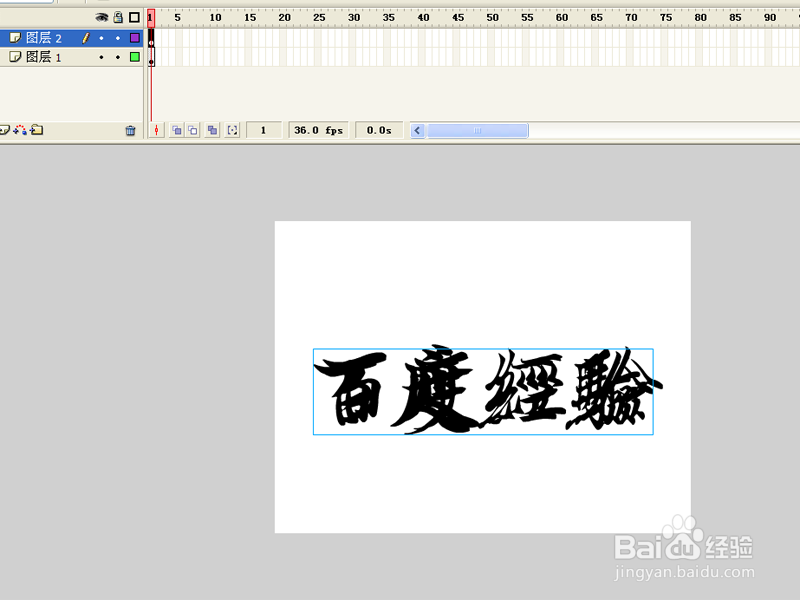Image resolution: width=800 pixels, height=600 pixels.
Task: Lock 图层 2 using its lock dot
Action: coord(118,38)
